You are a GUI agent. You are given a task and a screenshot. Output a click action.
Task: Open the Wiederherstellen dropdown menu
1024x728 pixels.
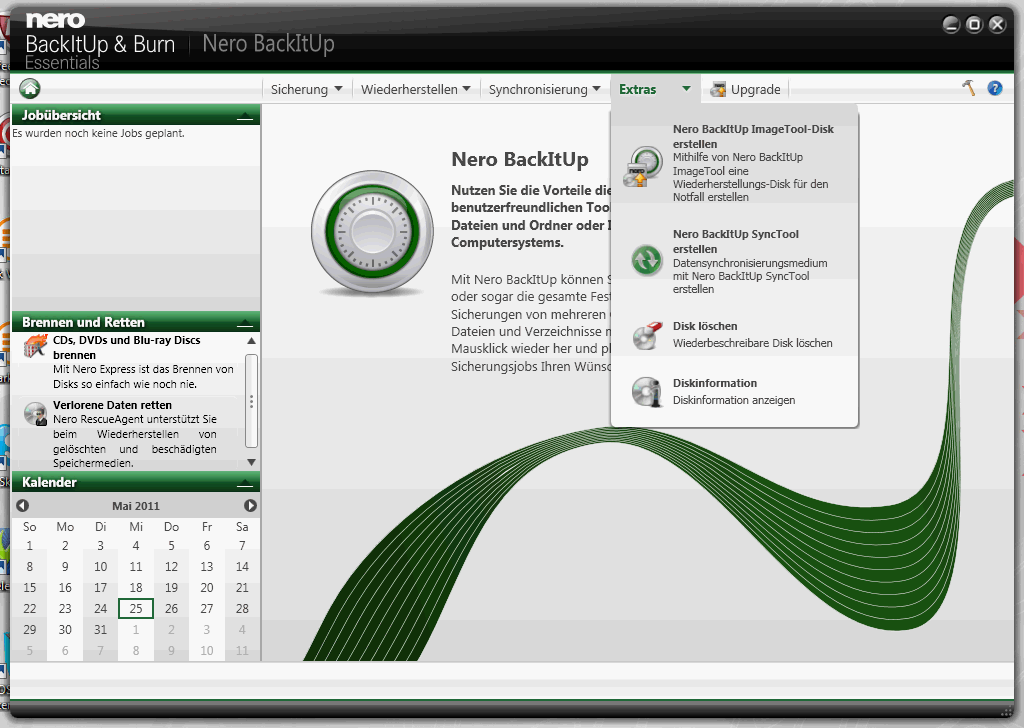(415, 89)
